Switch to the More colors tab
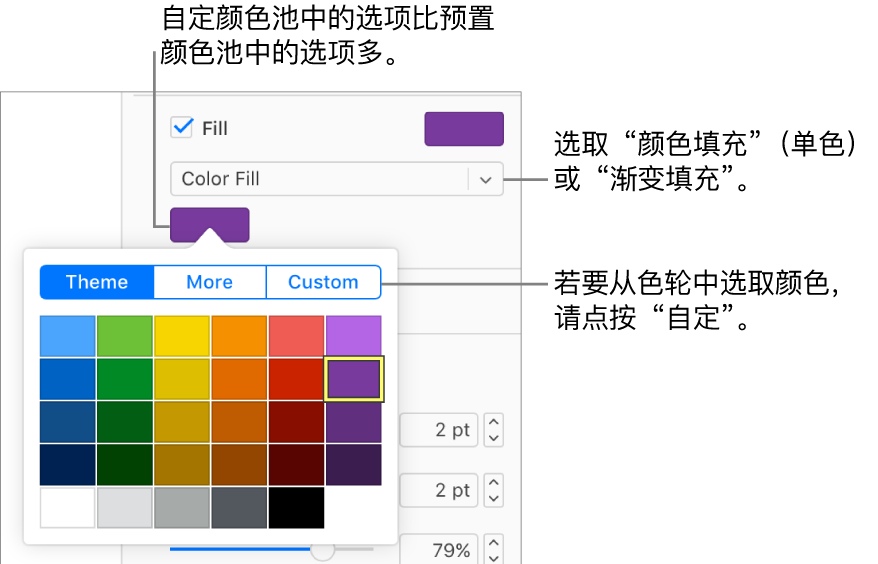This screenshot has width=878, height=564. coord(209,282)
